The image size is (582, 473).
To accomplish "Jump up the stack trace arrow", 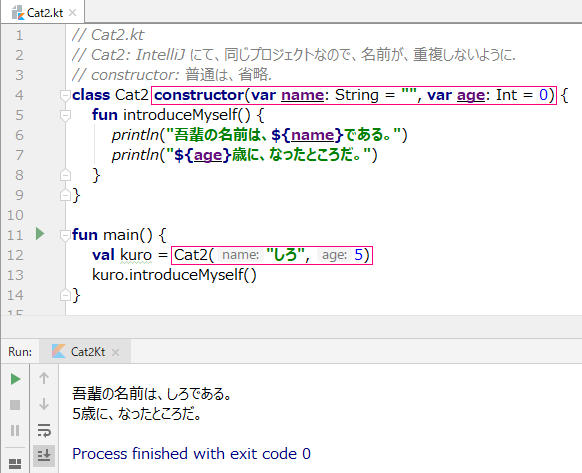I will (44, 378).
